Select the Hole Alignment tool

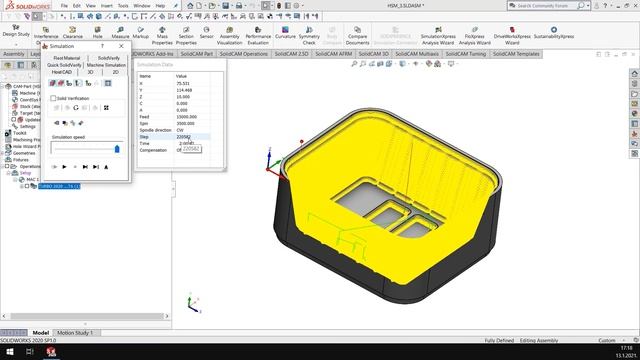coord(98,33)
